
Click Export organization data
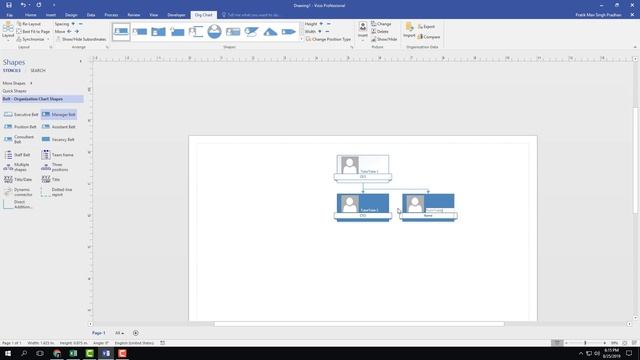point(426,27)
